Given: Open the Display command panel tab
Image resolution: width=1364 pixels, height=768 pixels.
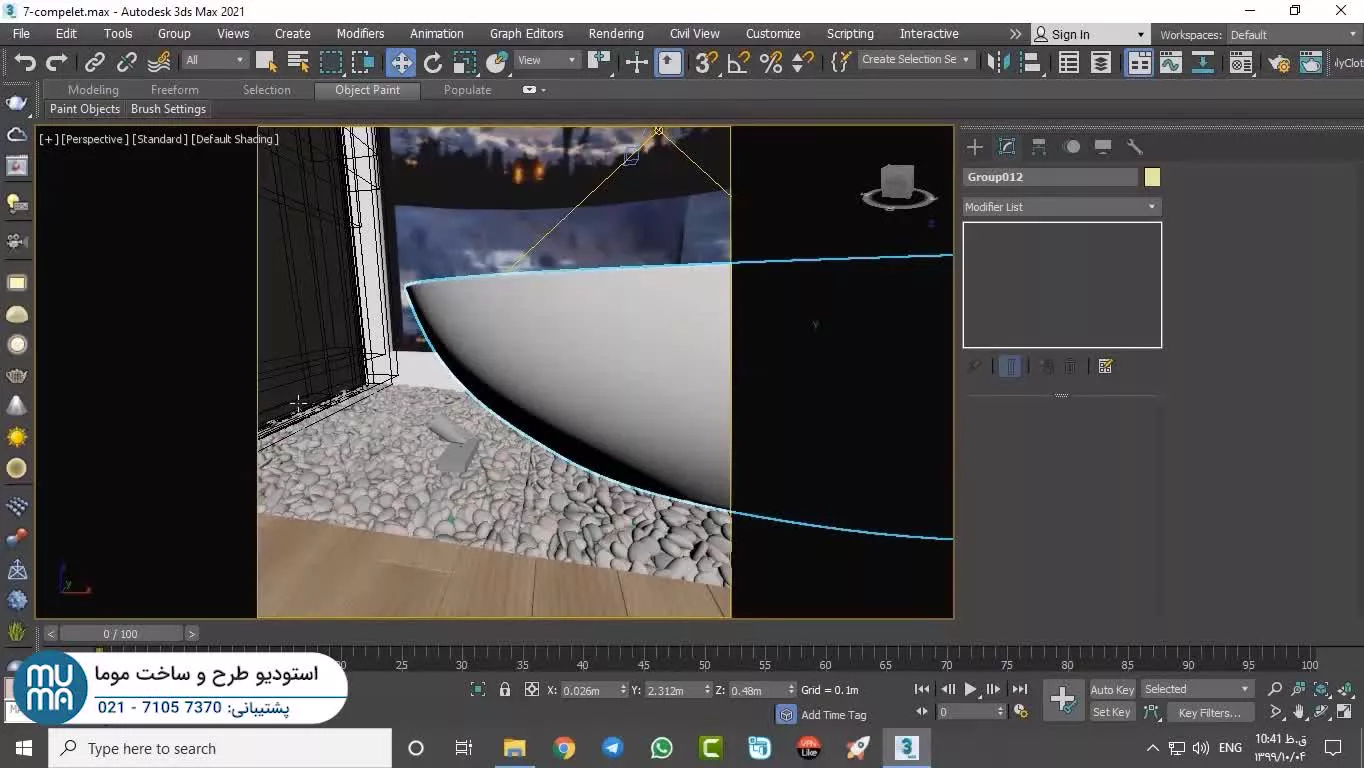Looking at the screenshot, I should coord(1103,147).
